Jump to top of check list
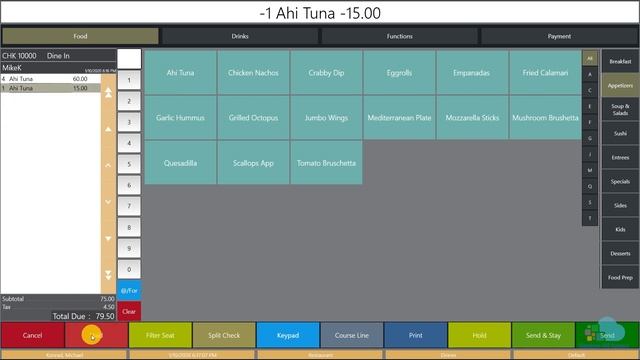Image resolution: width=640 pixels, height=360 pixels. tap(108, 93)
